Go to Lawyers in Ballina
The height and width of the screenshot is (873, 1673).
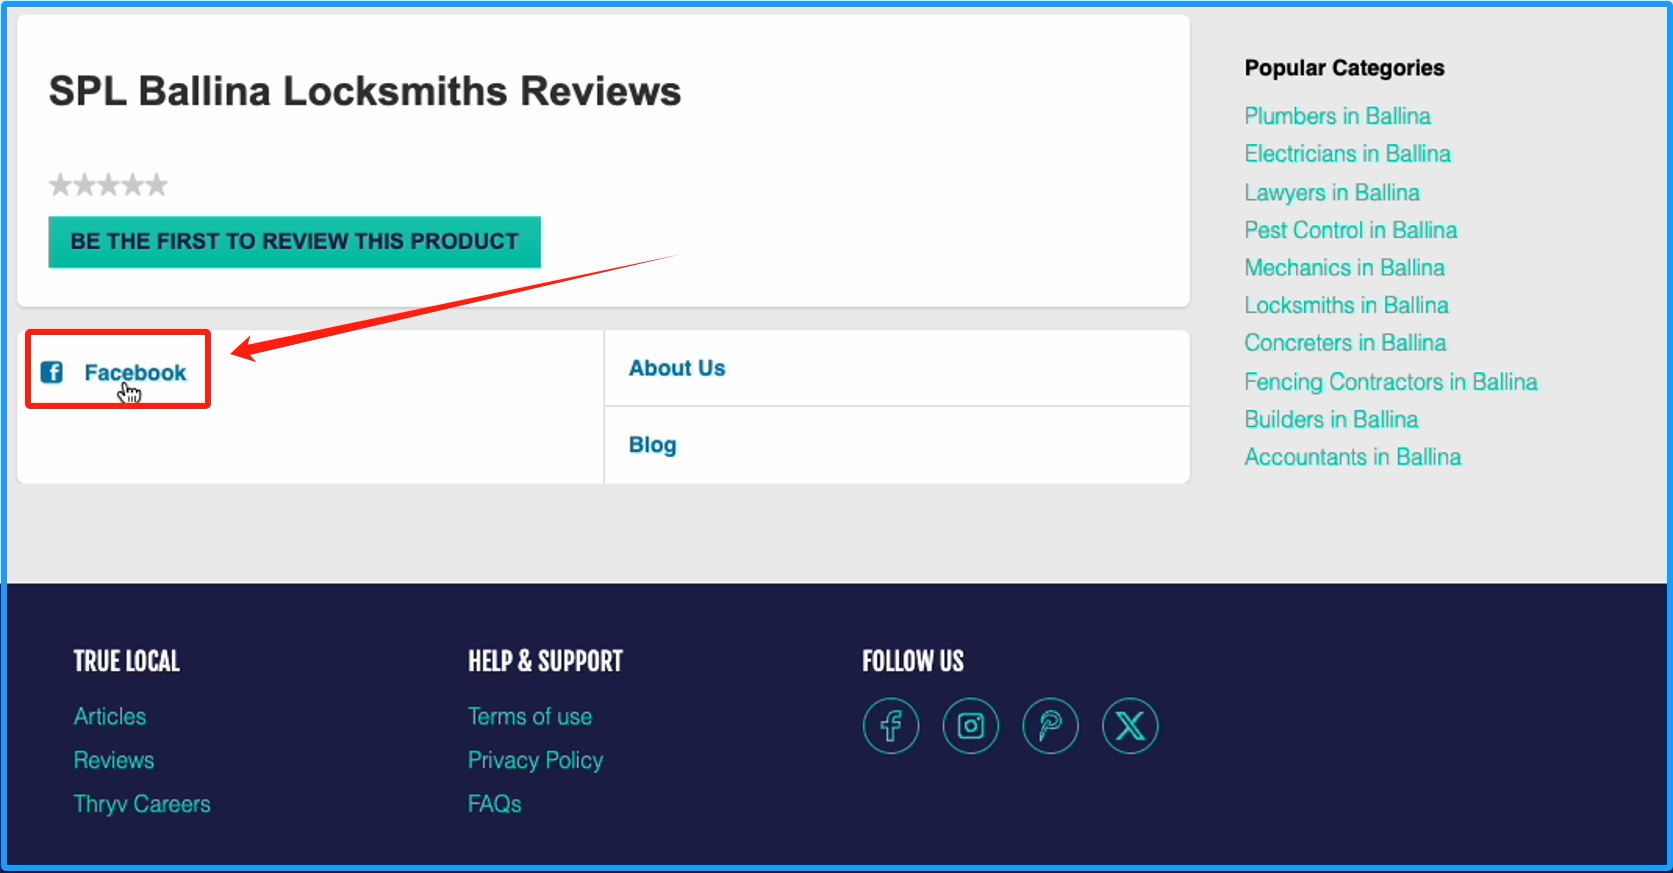click(1332, 192)
